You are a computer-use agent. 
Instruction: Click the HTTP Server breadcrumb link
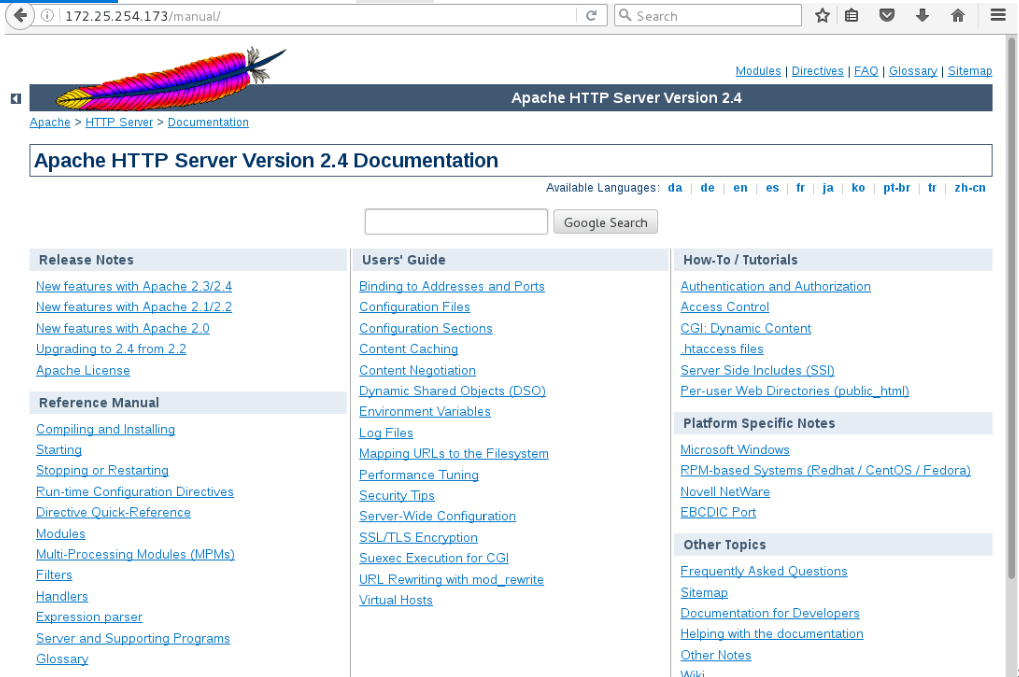(119, 122)
